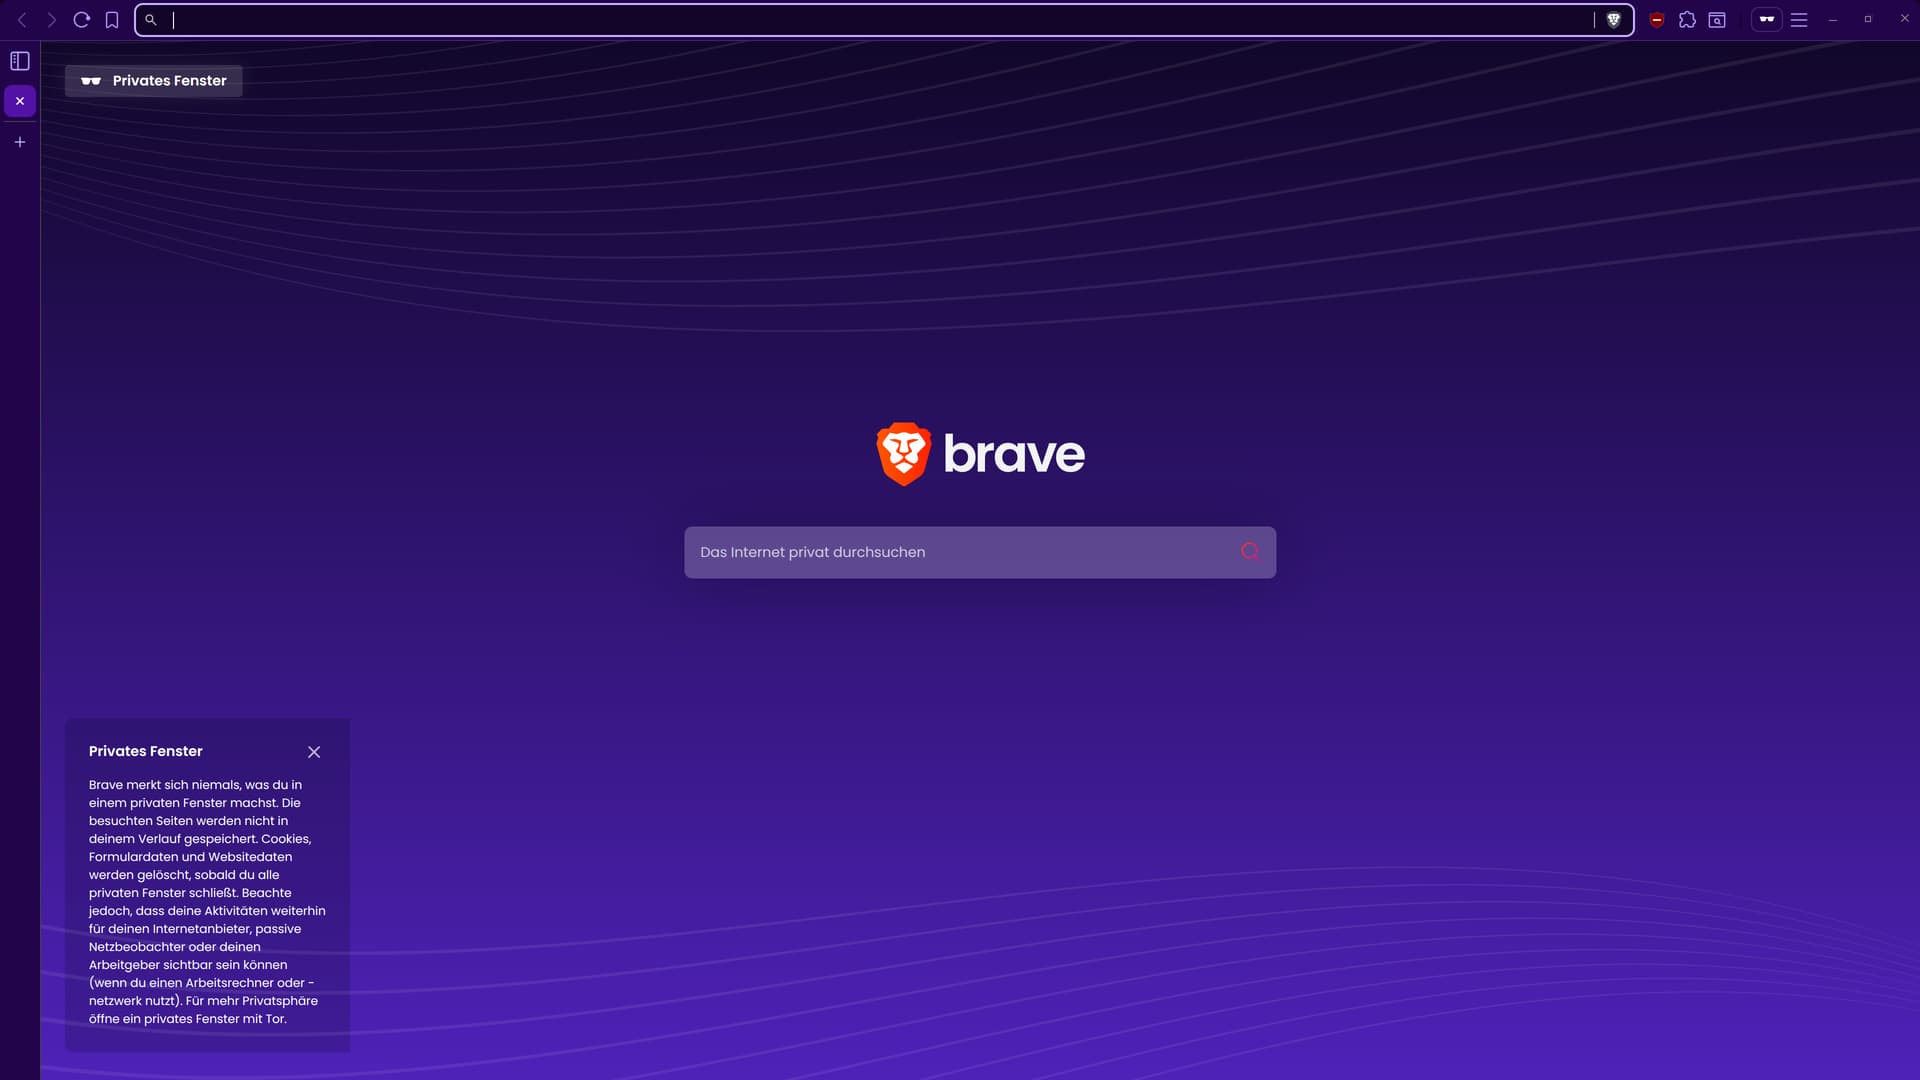The image size is (1920, 1080).
Task: Open the extensions puzzle-piece menu
Action: (x=1687, y=20)
